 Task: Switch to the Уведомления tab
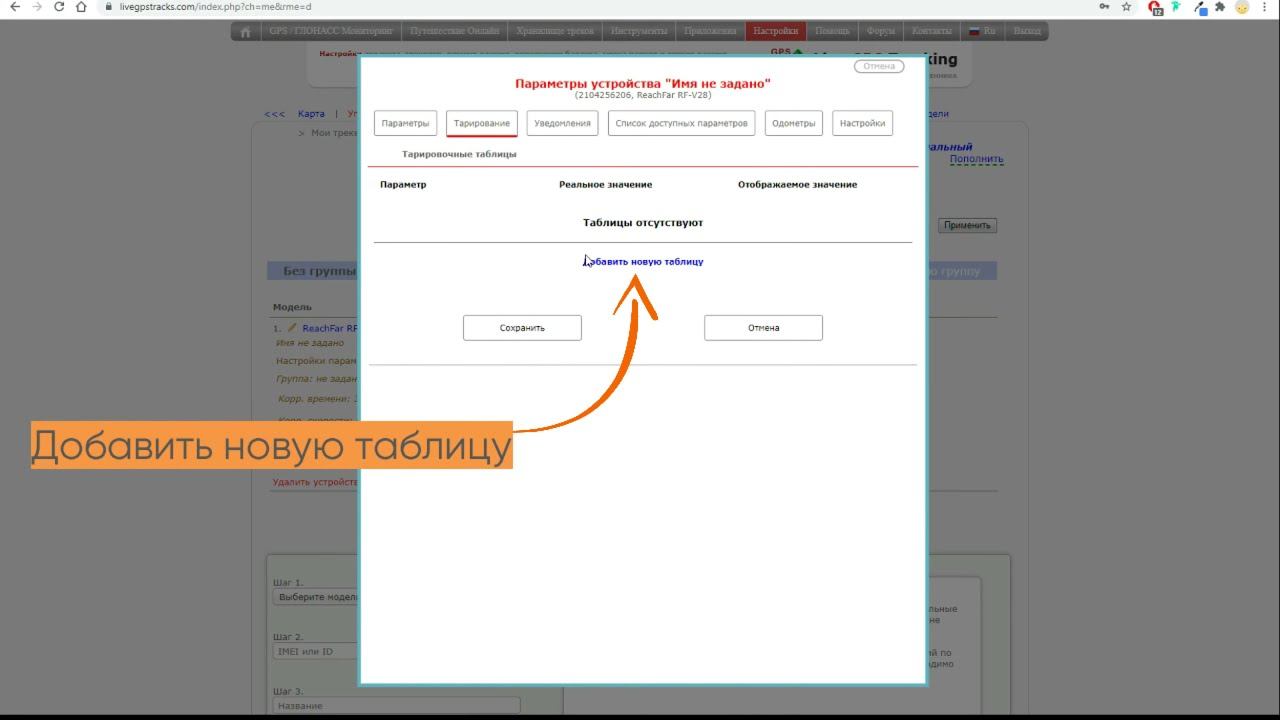pyautogui.click(x=562, y=123)
